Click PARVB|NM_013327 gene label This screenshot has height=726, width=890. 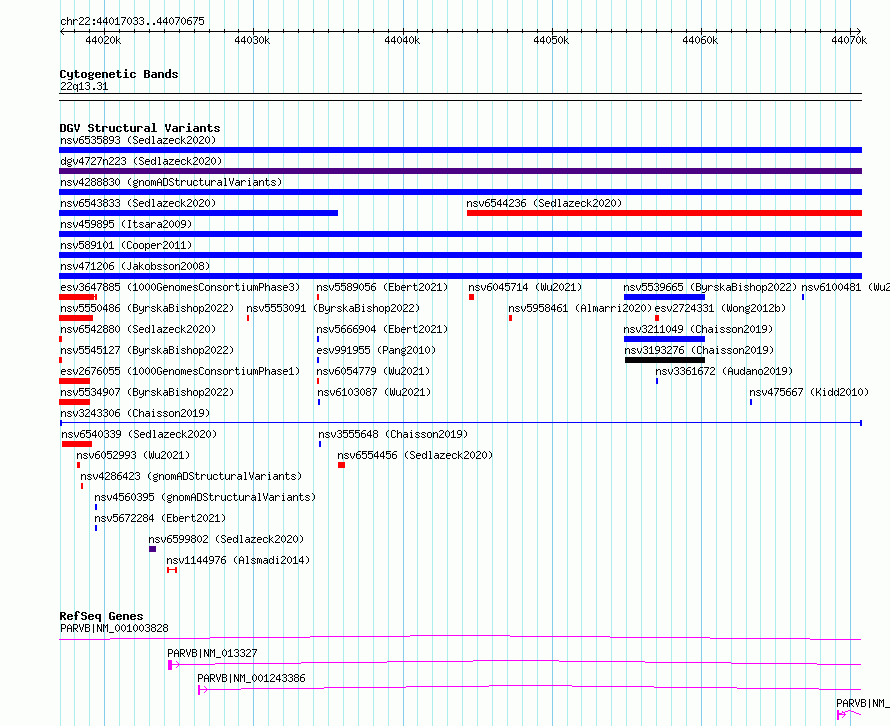212,653
